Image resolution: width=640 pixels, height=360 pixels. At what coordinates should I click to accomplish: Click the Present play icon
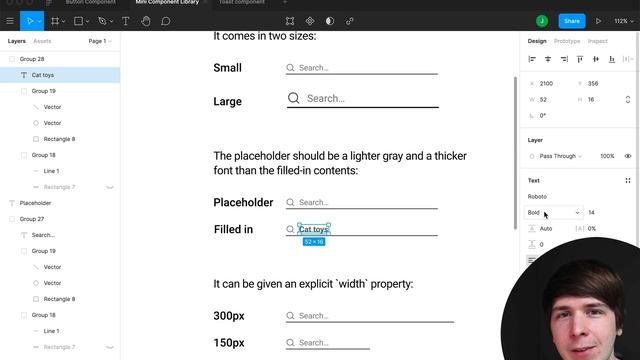(x=598, y=21)
